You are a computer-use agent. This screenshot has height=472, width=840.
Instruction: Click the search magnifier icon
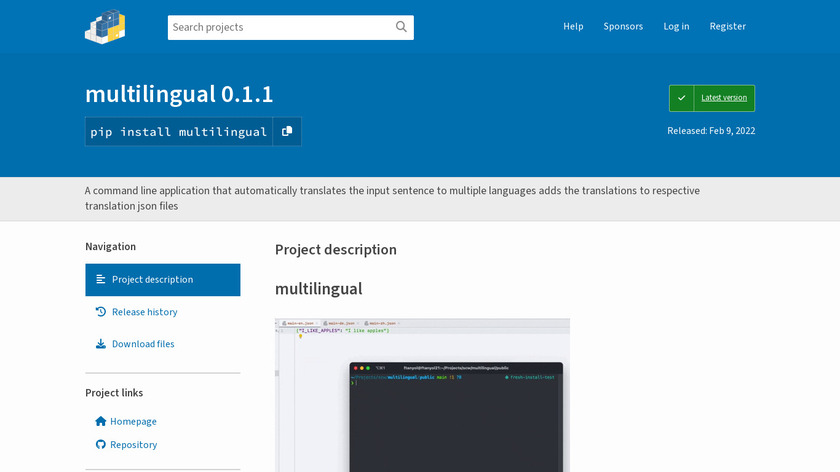401,27
